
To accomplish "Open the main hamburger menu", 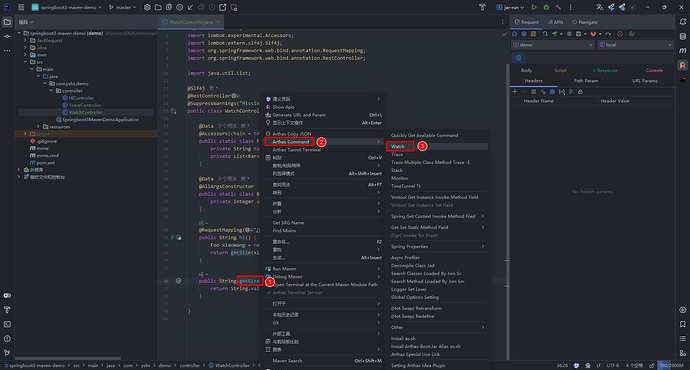I will tap(21, 7).
